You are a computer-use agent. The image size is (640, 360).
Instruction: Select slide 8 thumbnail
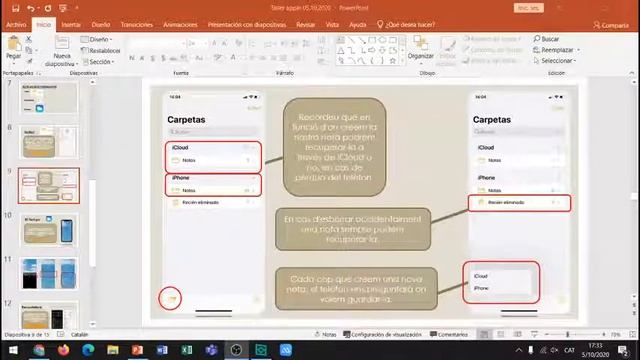point(49,142)
